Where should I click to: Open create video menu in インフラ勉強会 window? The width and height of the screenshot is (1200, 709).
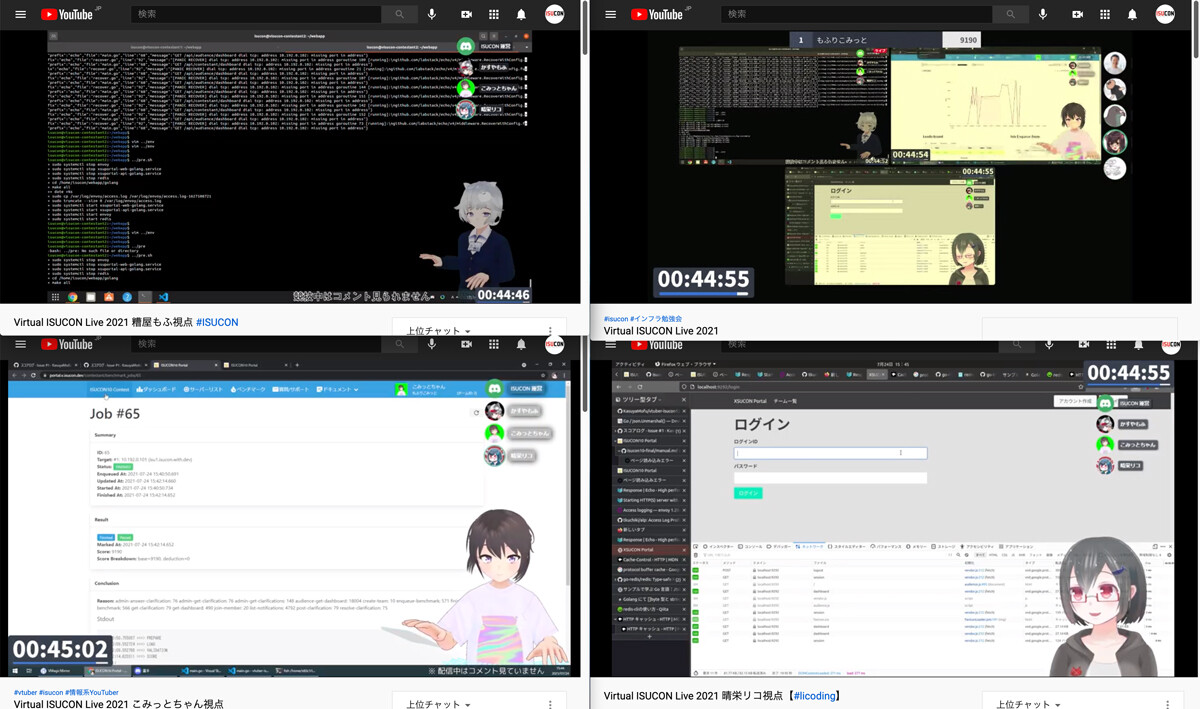point(1078,14)
